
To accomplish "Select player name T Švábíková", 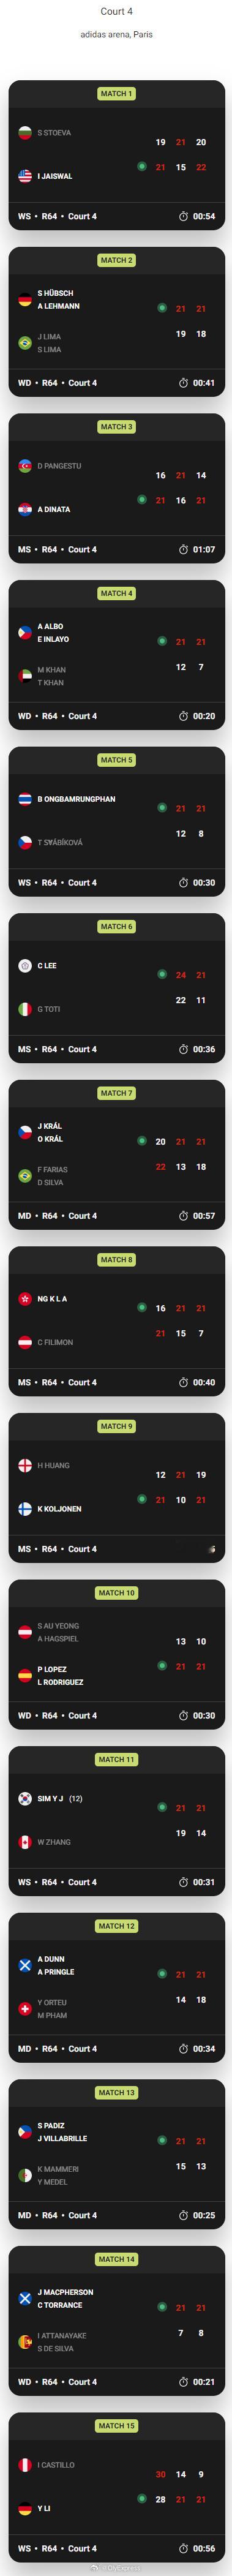I will (x=60, y=843).
